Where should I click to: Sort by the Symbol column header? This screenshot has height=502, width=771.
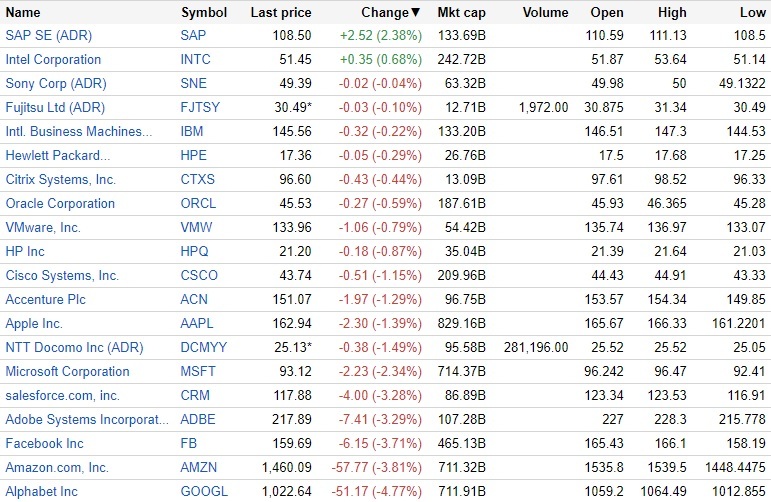204,13
